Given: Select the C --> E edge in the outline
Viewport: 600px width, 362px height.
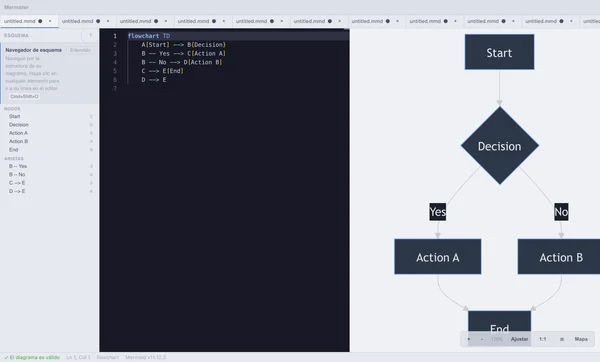Looking at the screenshot, I should pyautogui.click(x=49, y=183).
